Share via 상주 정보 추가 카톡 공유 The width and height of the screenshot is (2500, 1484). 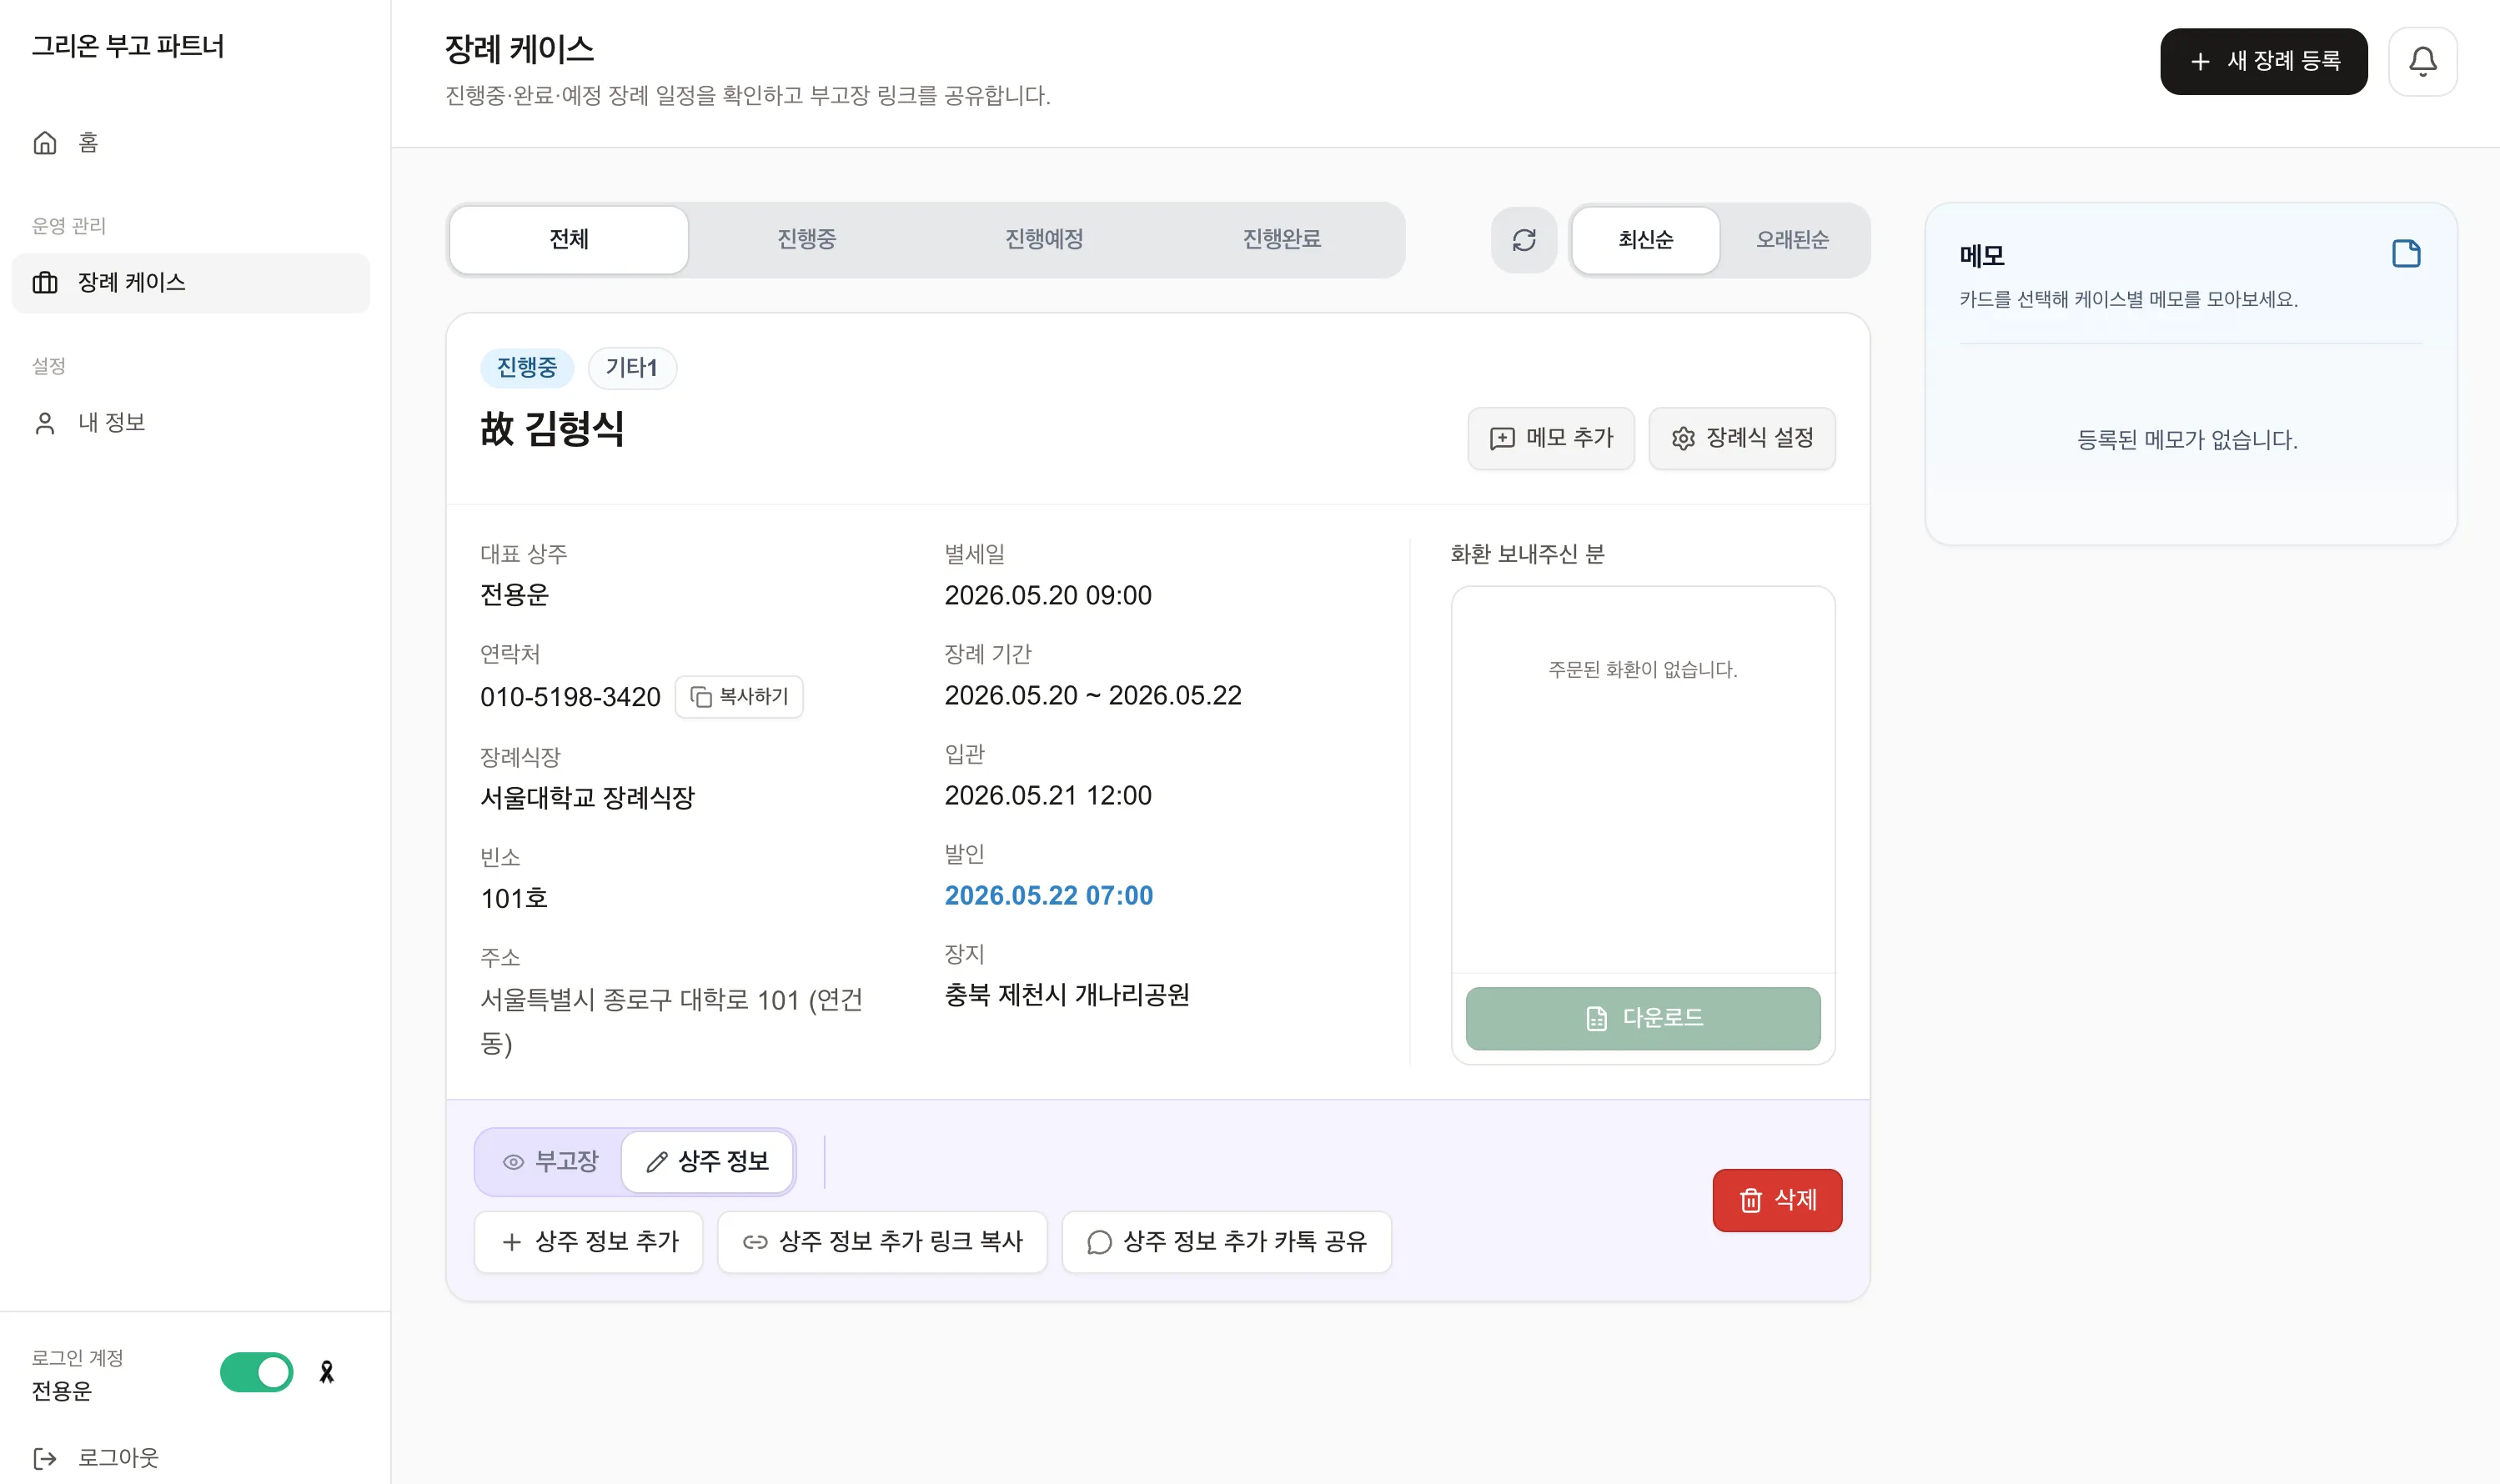1226,1242
